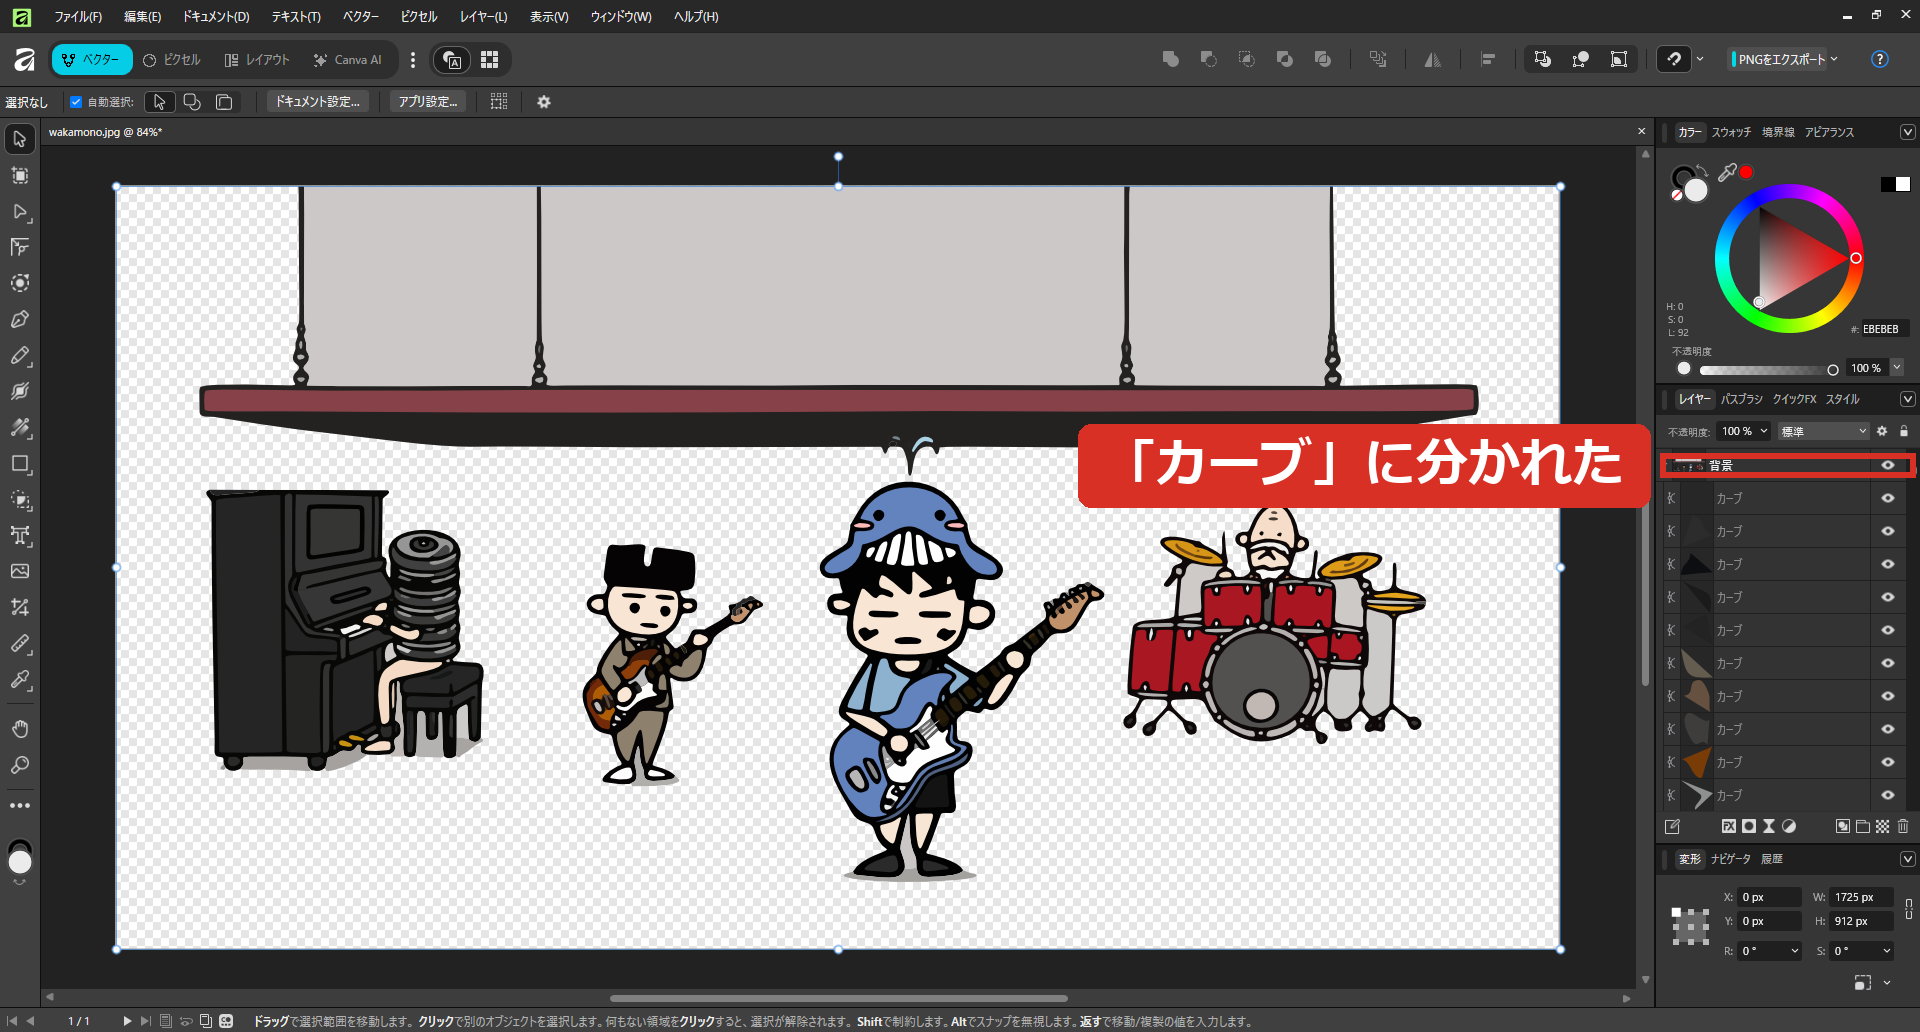Screen dimensions: 1920x1032
Task: Click the ドキュメント設定... button
Action: (x=318, y=102)
